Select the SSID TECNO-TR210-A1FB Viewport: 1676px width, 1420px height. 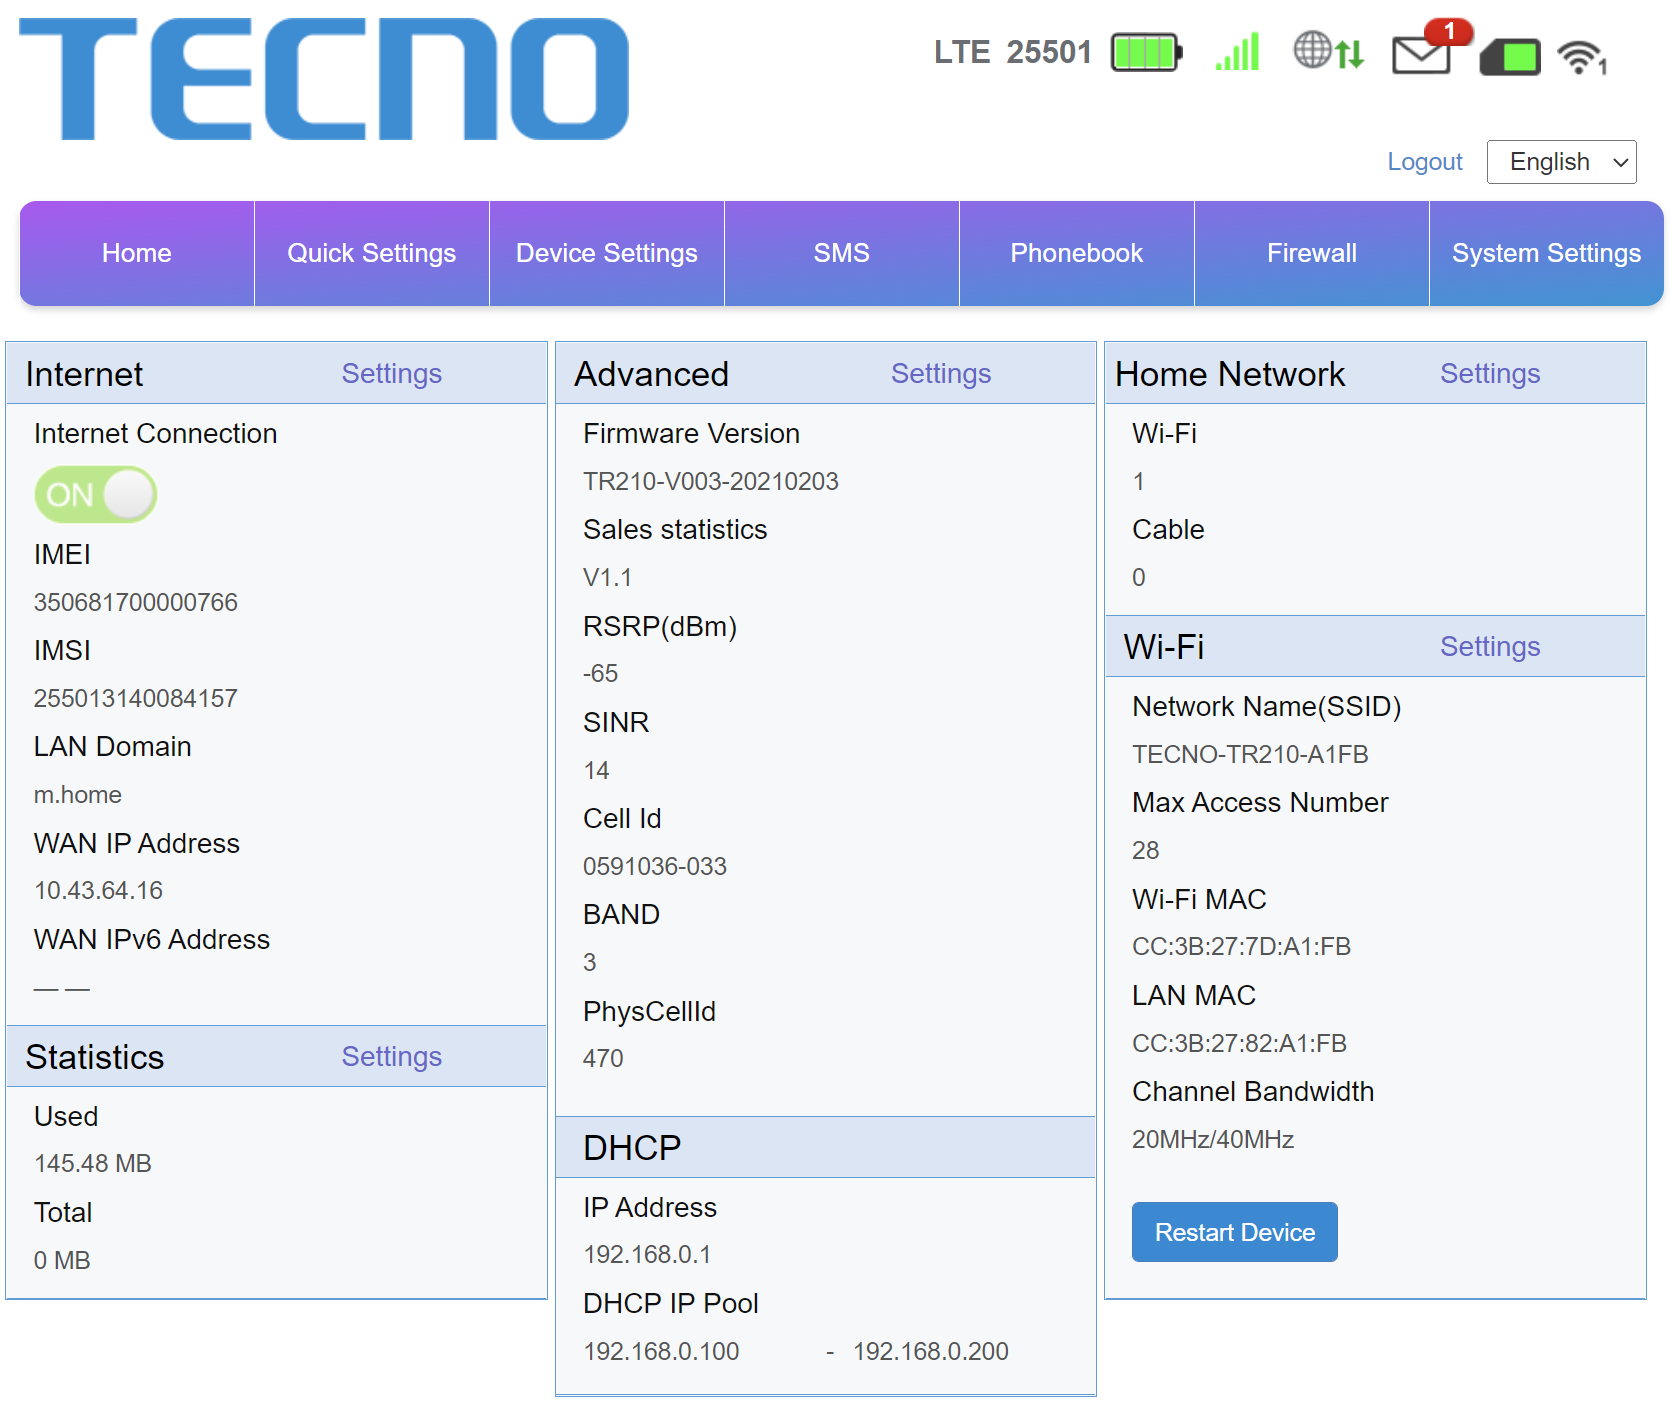pos(1250,755)
